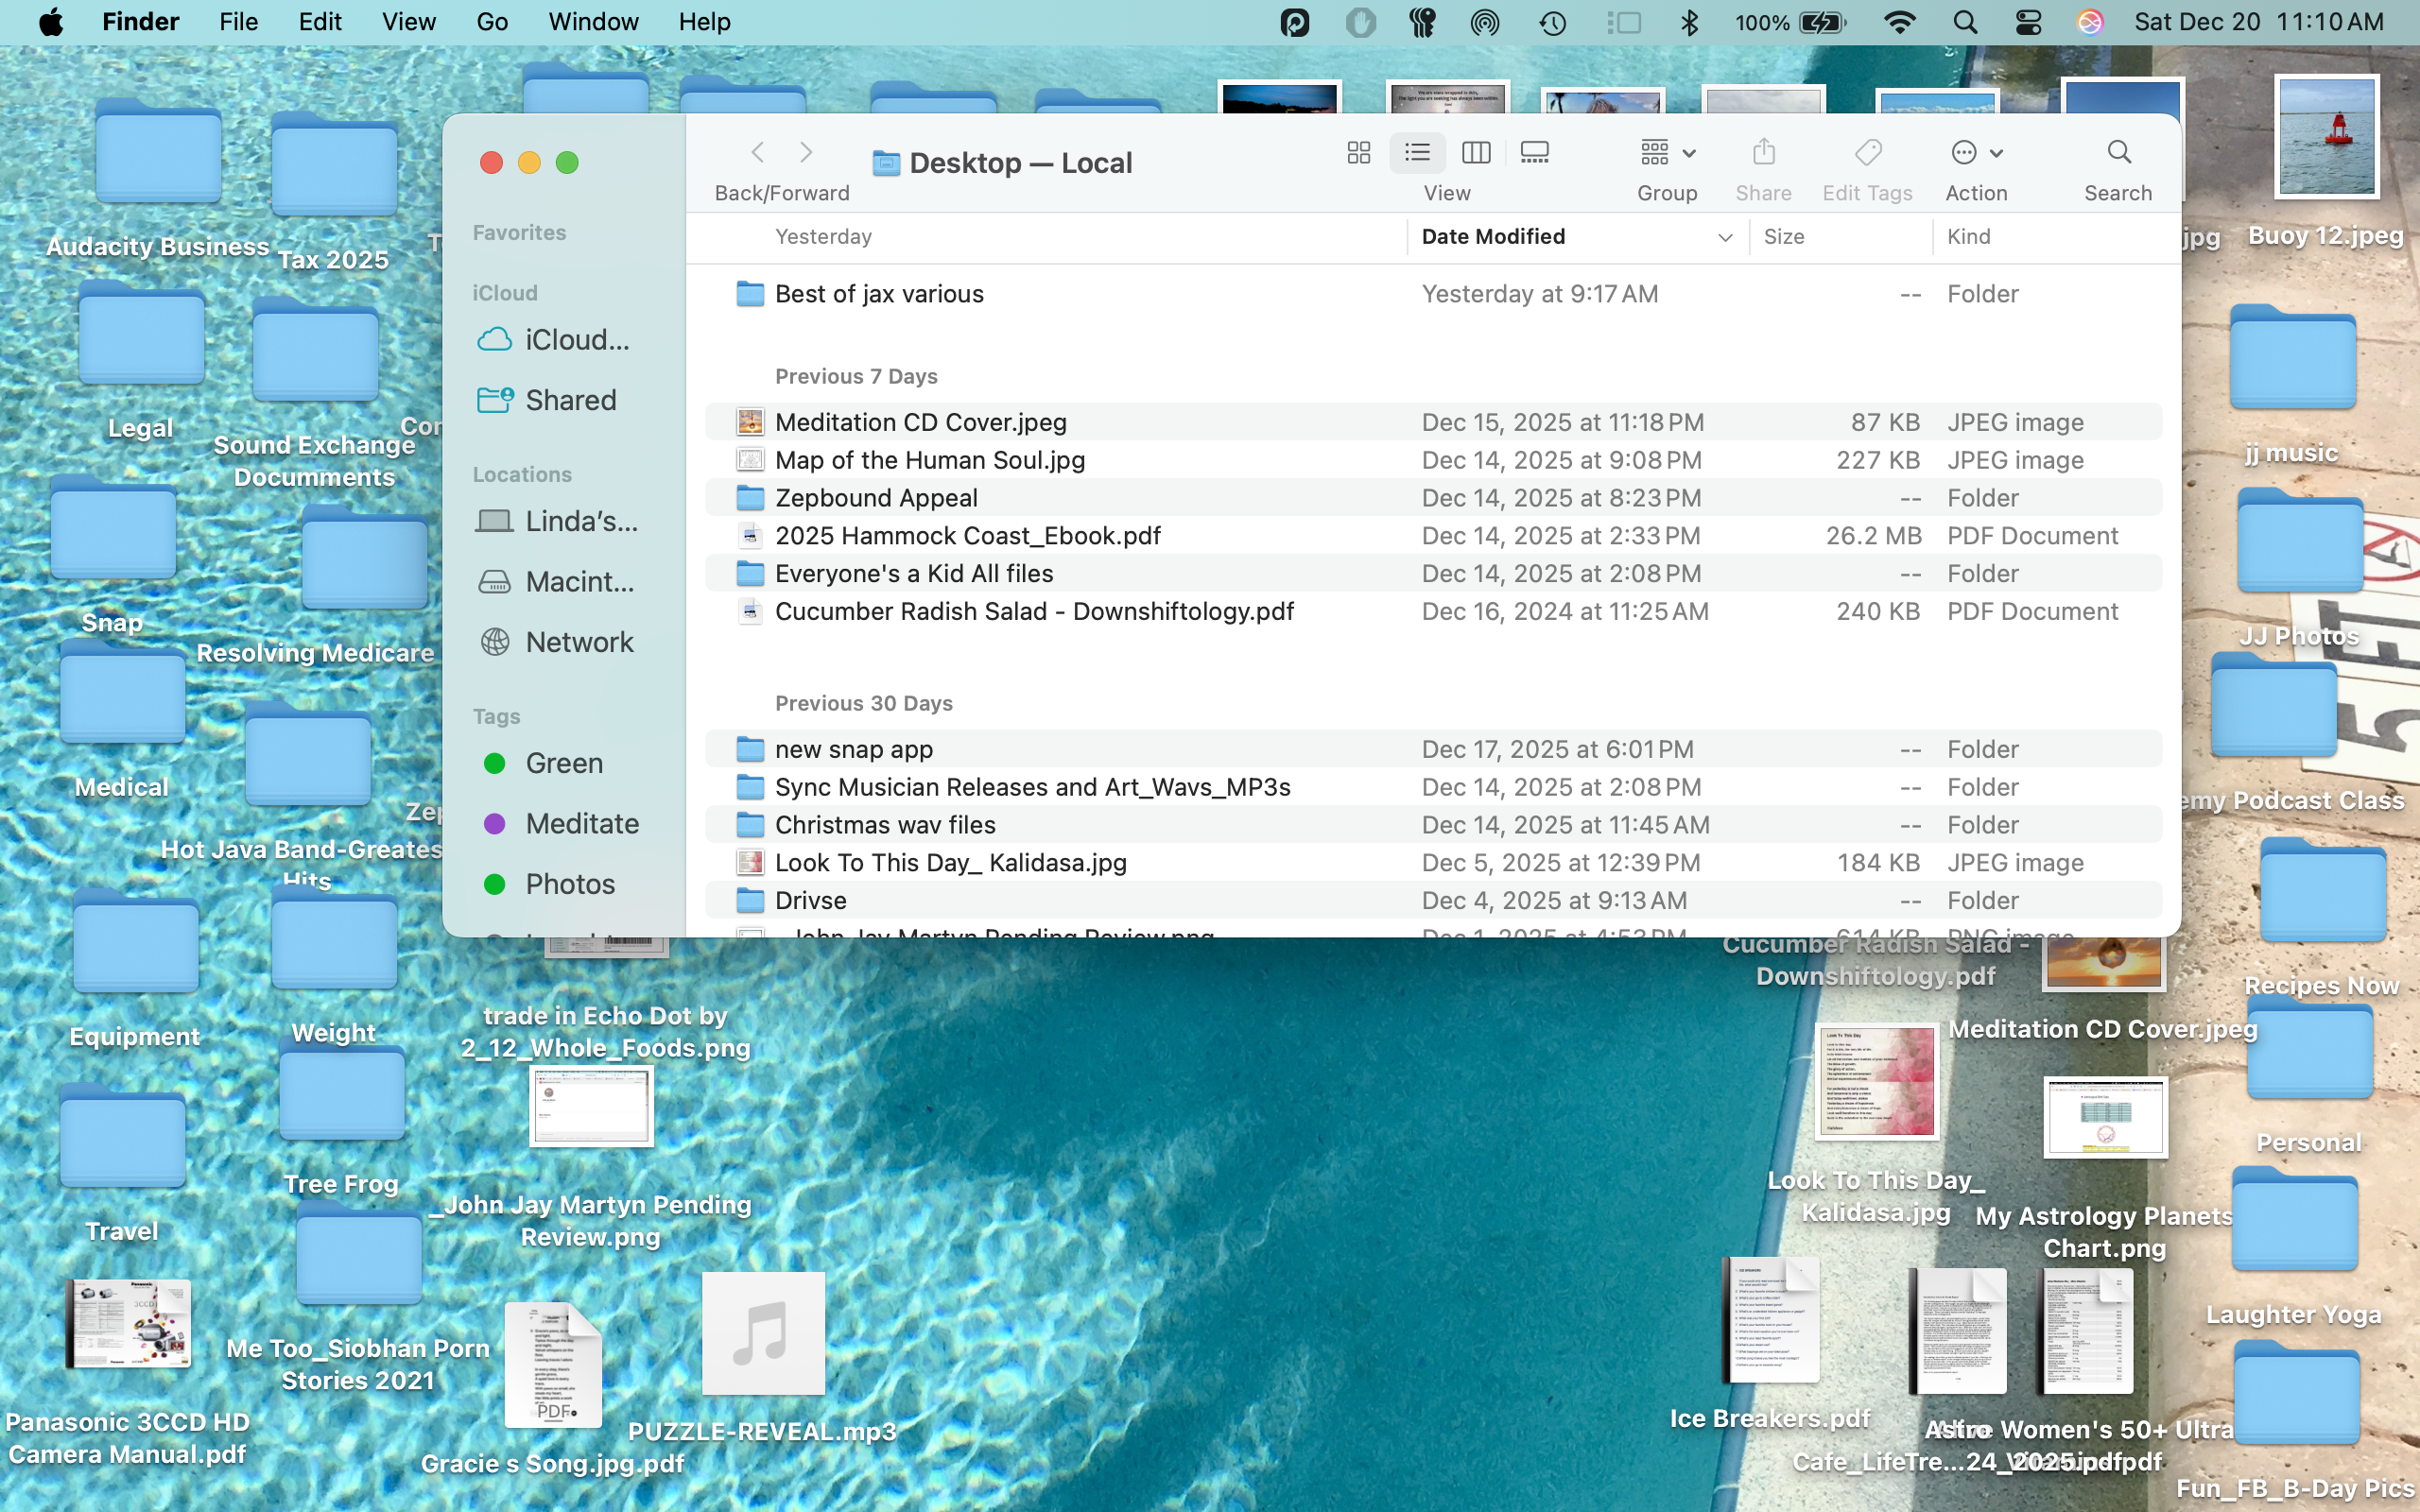This screenshot has width=2420, height=1512.
Task: Select column view in Finder toolbar
Action: [x=1476, y=152]
